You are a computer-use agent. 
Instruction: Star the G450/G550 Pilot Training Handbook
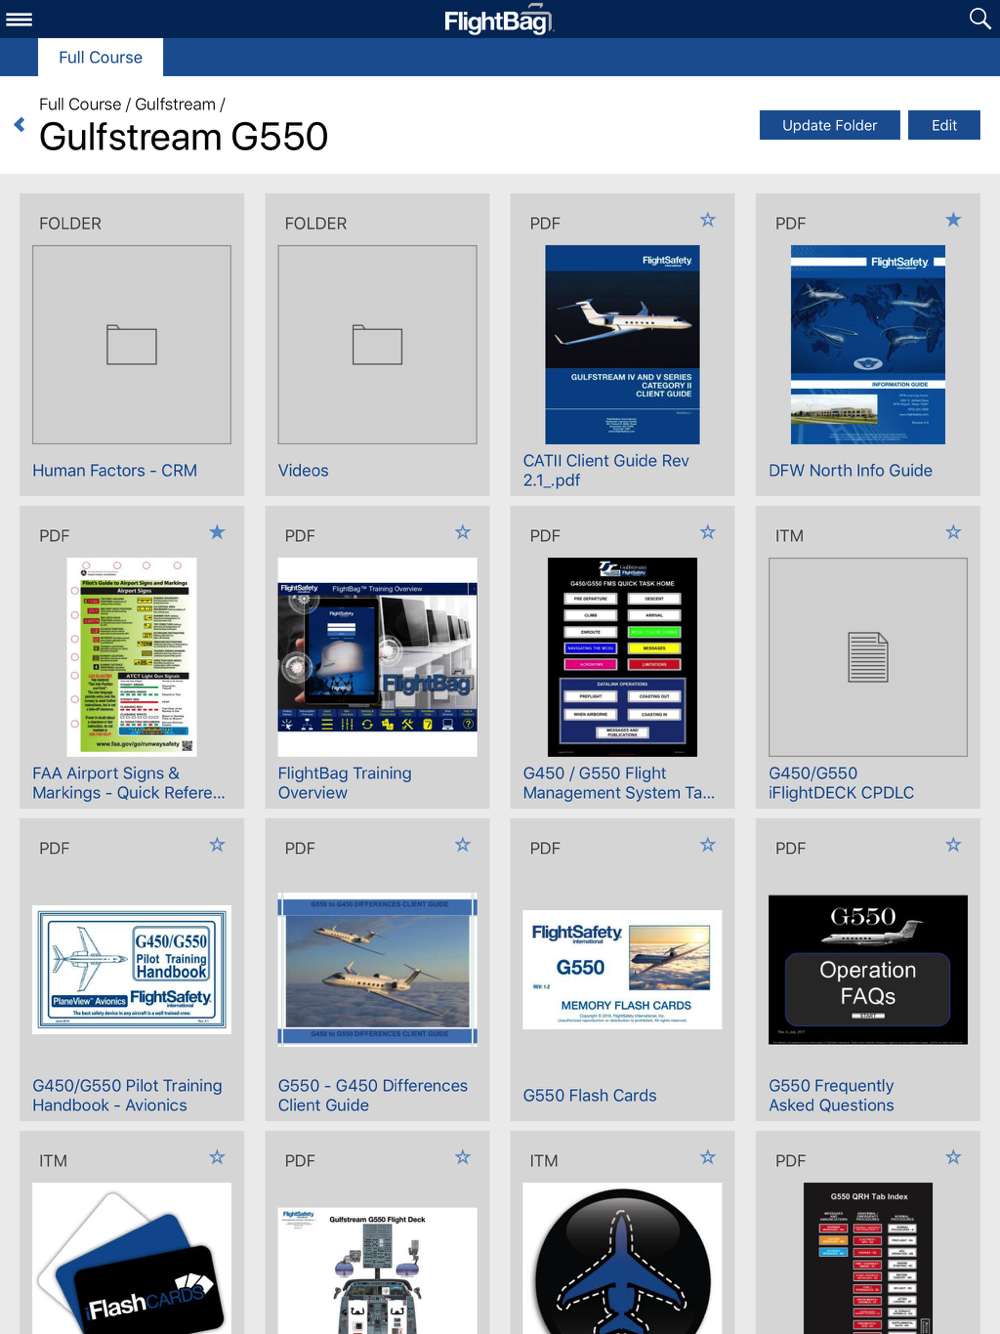tap(217, 845)
